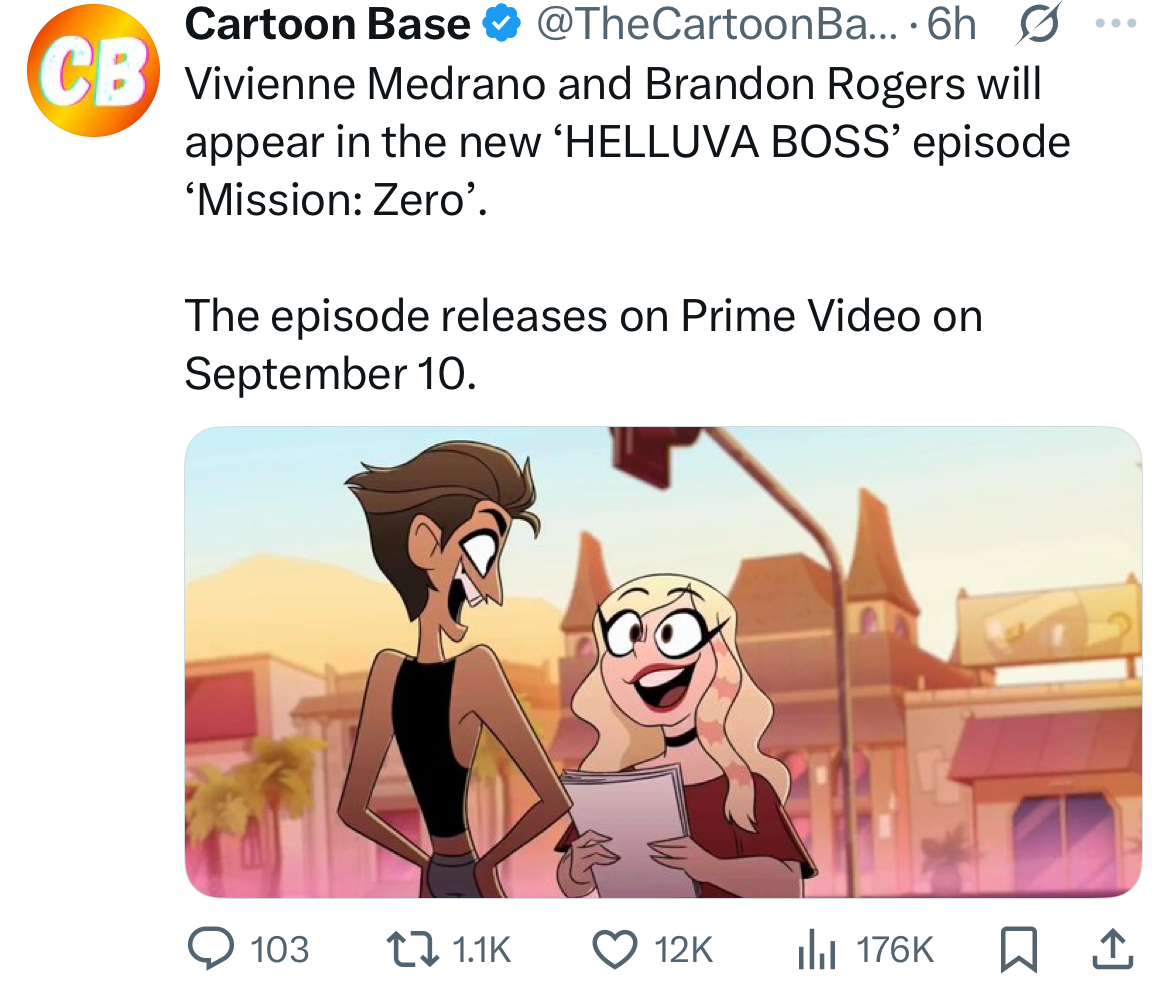1170x987 pixels.
Task: Click the 12K likes count
Action: click(x=683, y=950)
